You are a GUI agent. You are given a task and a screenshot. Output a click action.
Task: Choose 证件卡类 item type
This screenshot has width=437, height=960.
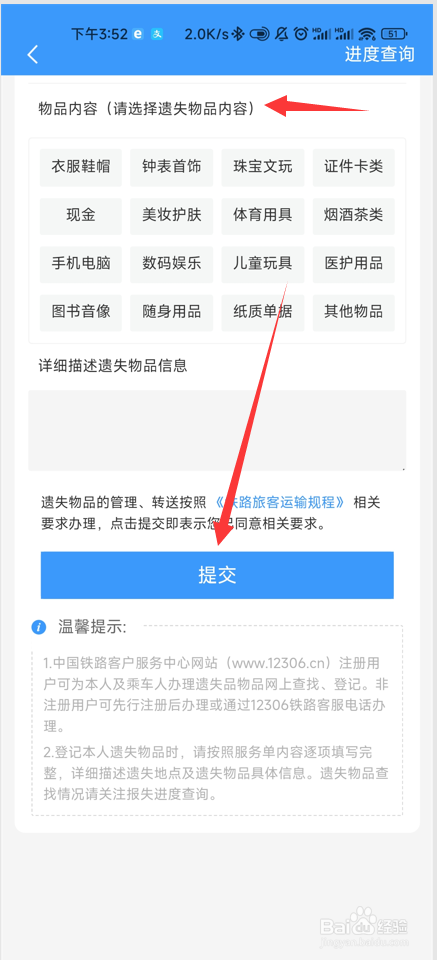click(354, 167)
